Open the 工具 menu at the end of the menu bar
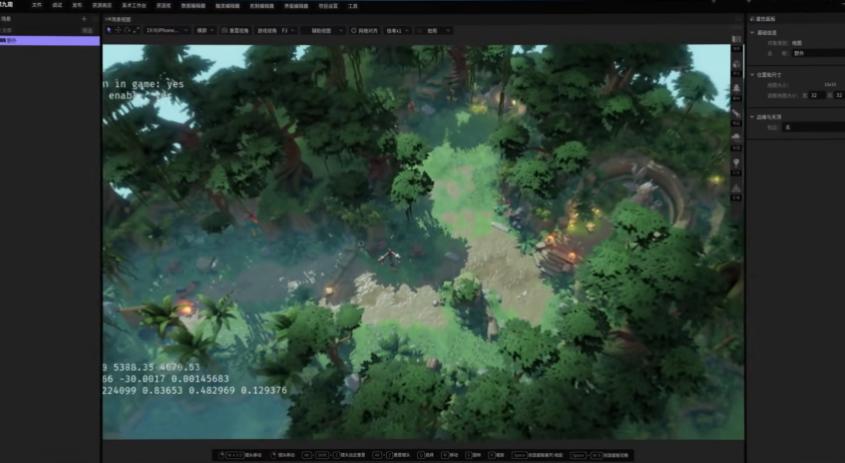The image size is (845, 463). point(352,6)
